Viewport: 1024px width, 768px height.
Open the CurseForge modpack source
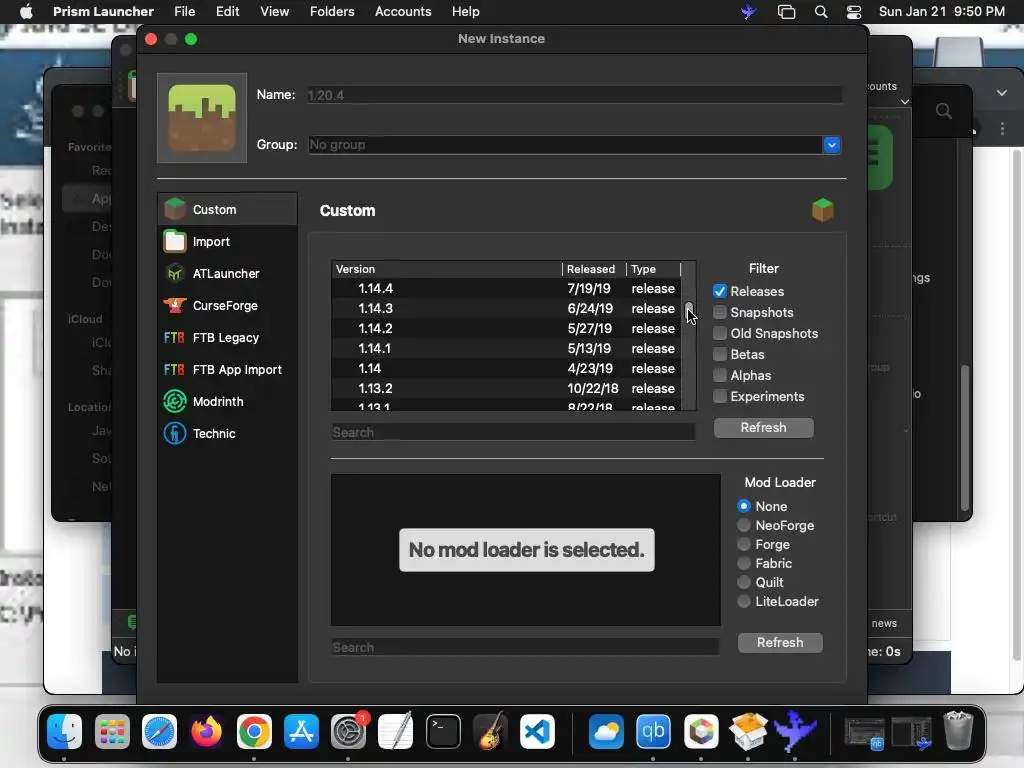[x=174, y=305]
